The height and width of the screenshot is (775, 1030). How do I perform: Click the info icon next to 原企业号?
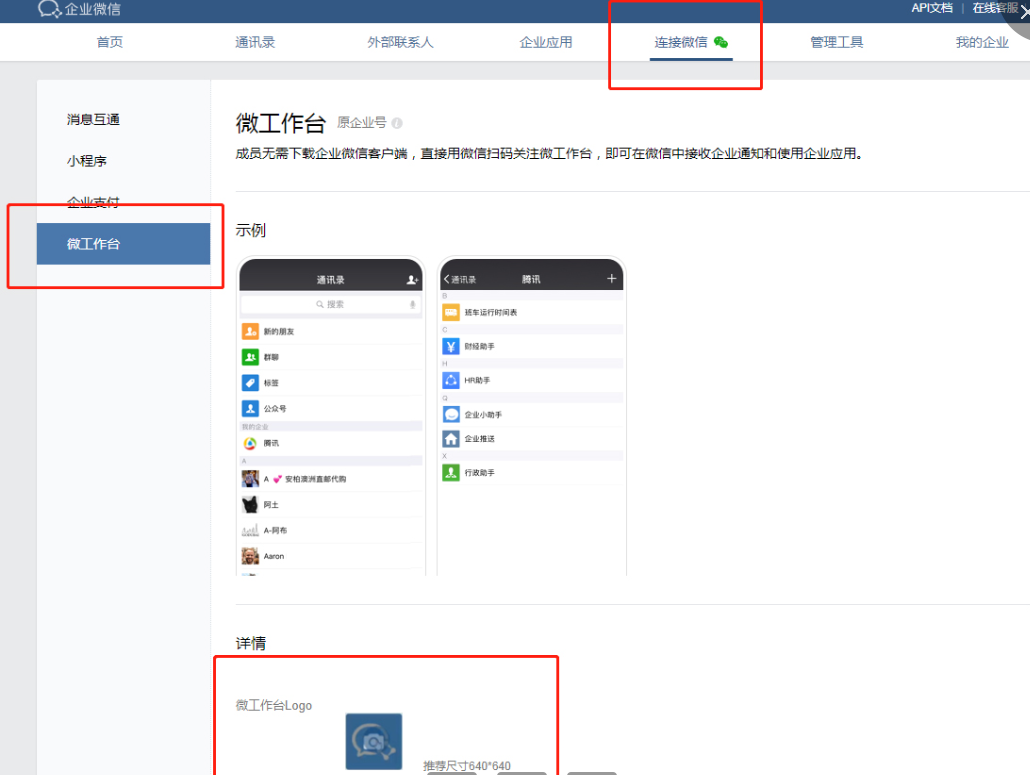click(397, 124)
